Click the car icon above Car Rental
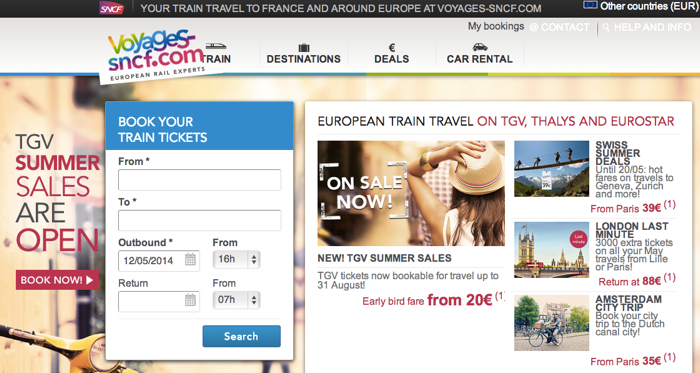700x373 pixels. (x=480, y=47)
